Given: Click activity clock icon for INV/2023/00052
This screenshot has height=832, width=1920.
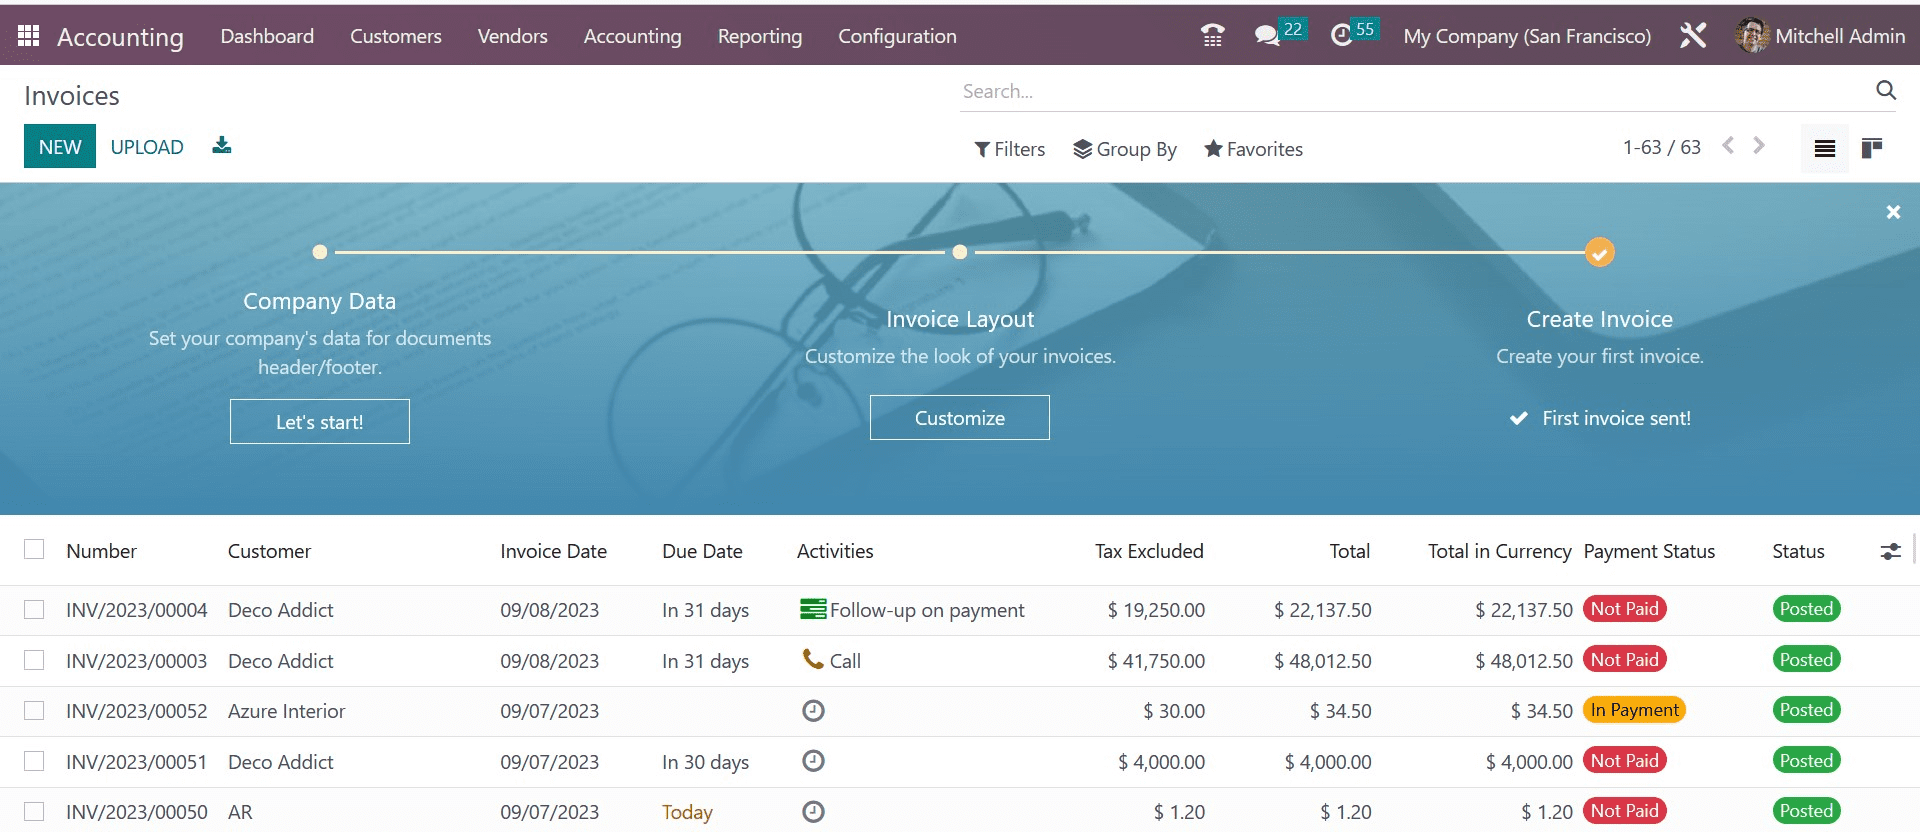Looking at the screenshot, I should tap(814, 711).
